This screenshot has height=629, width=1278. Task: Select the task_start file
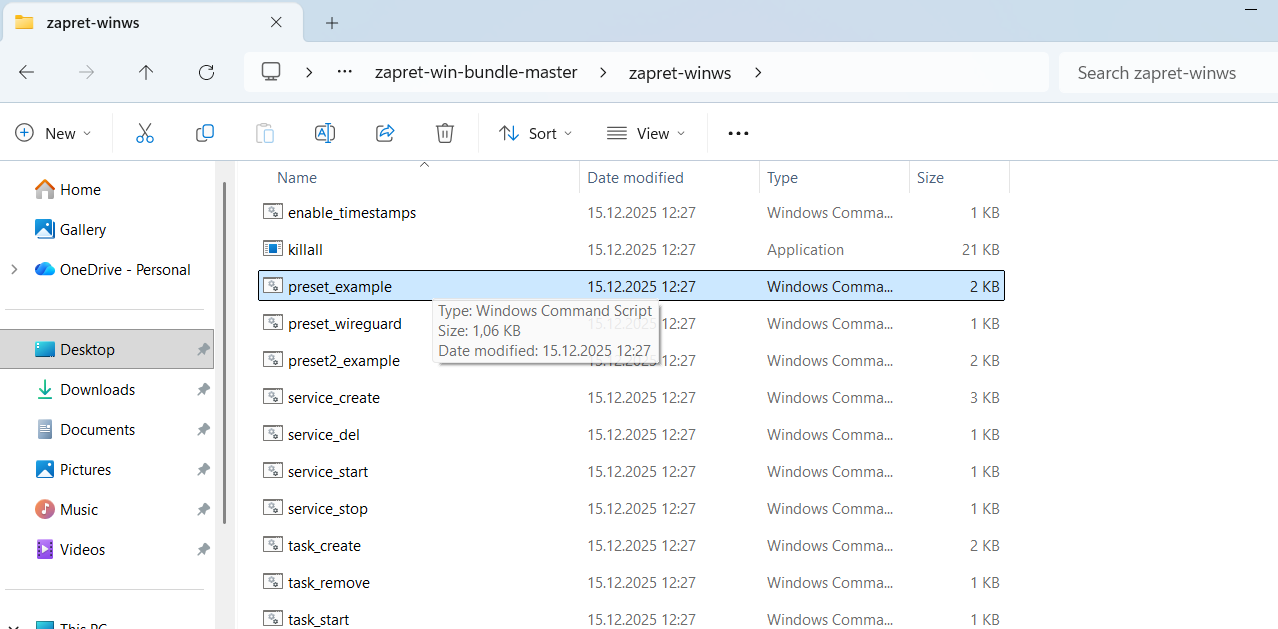coord(631,619)
